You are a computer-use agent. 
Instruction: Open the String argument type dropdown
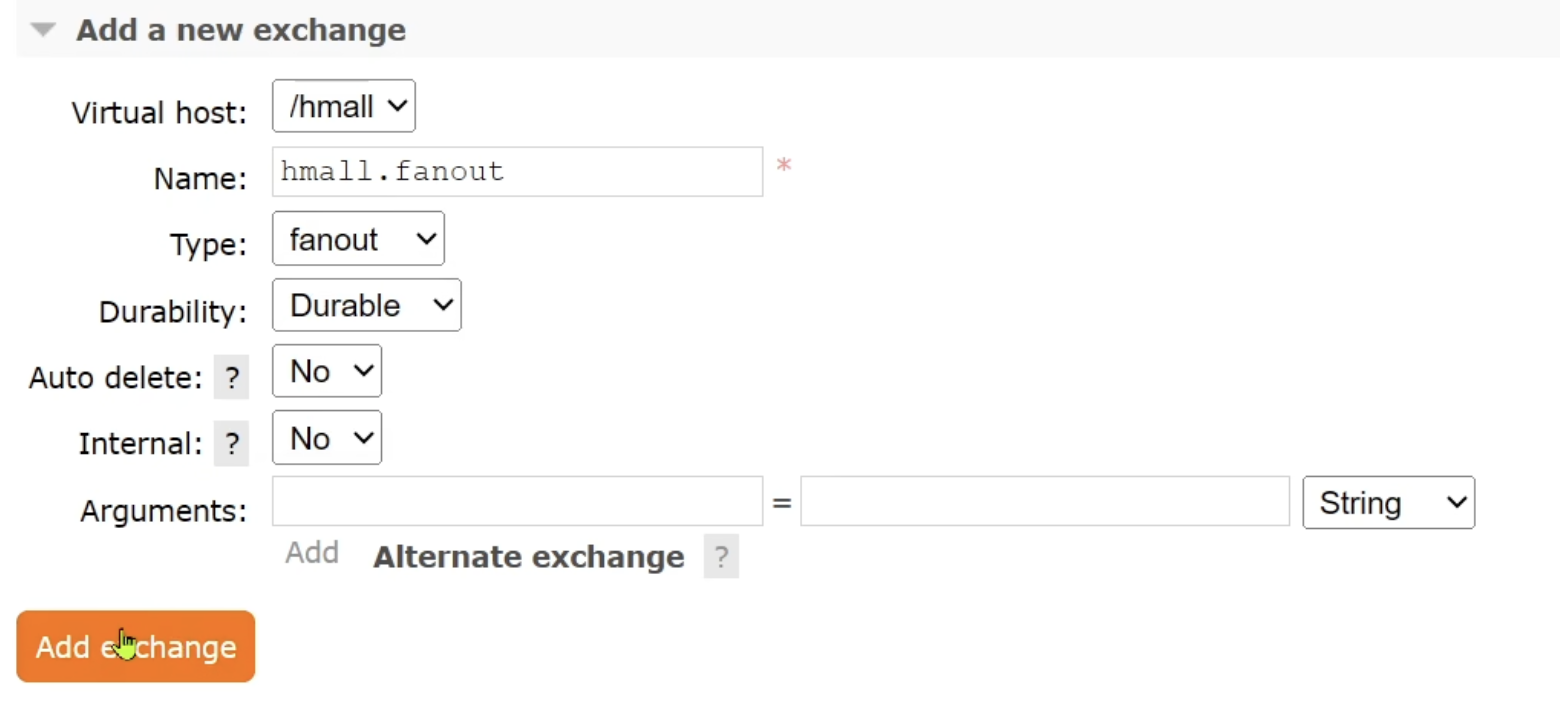pyautogui.click(x=1388, y=502)
